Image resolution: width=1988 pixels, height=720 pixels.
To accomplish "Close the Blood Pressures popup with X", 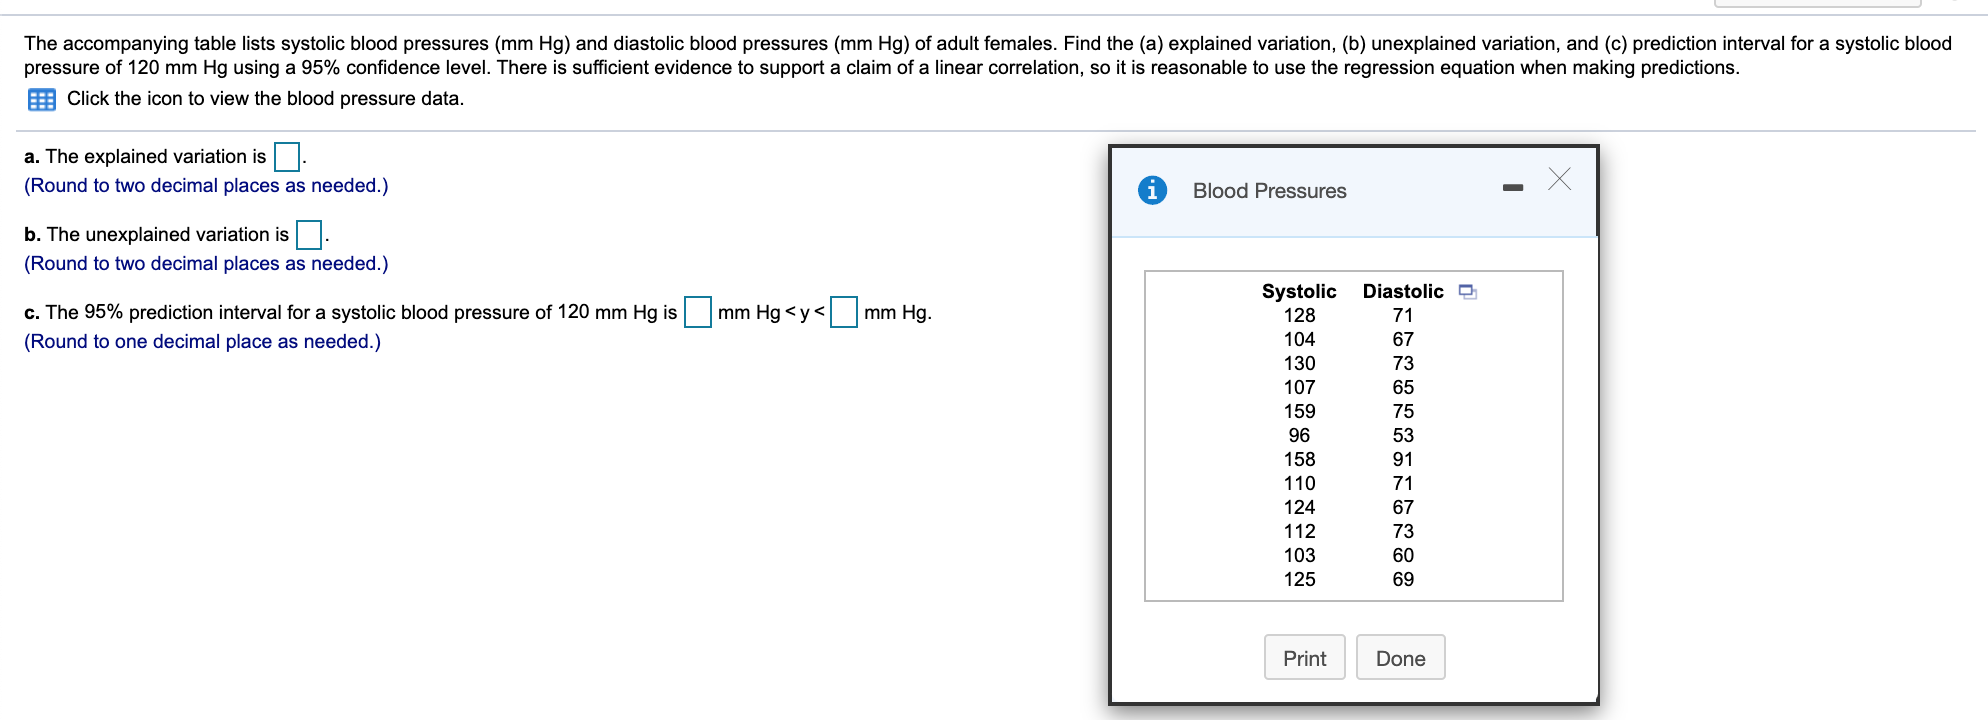I will click(1559, 180).
